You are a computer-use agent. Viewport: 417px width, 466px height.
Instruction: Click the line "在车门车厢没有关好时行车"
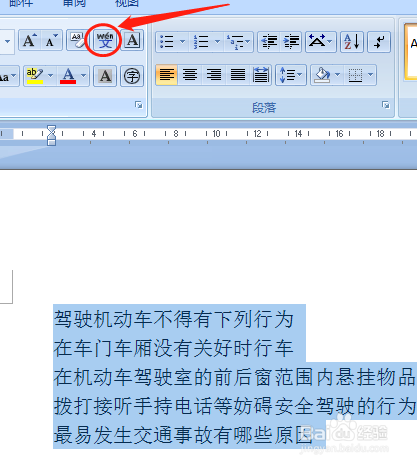coord(173,348)
